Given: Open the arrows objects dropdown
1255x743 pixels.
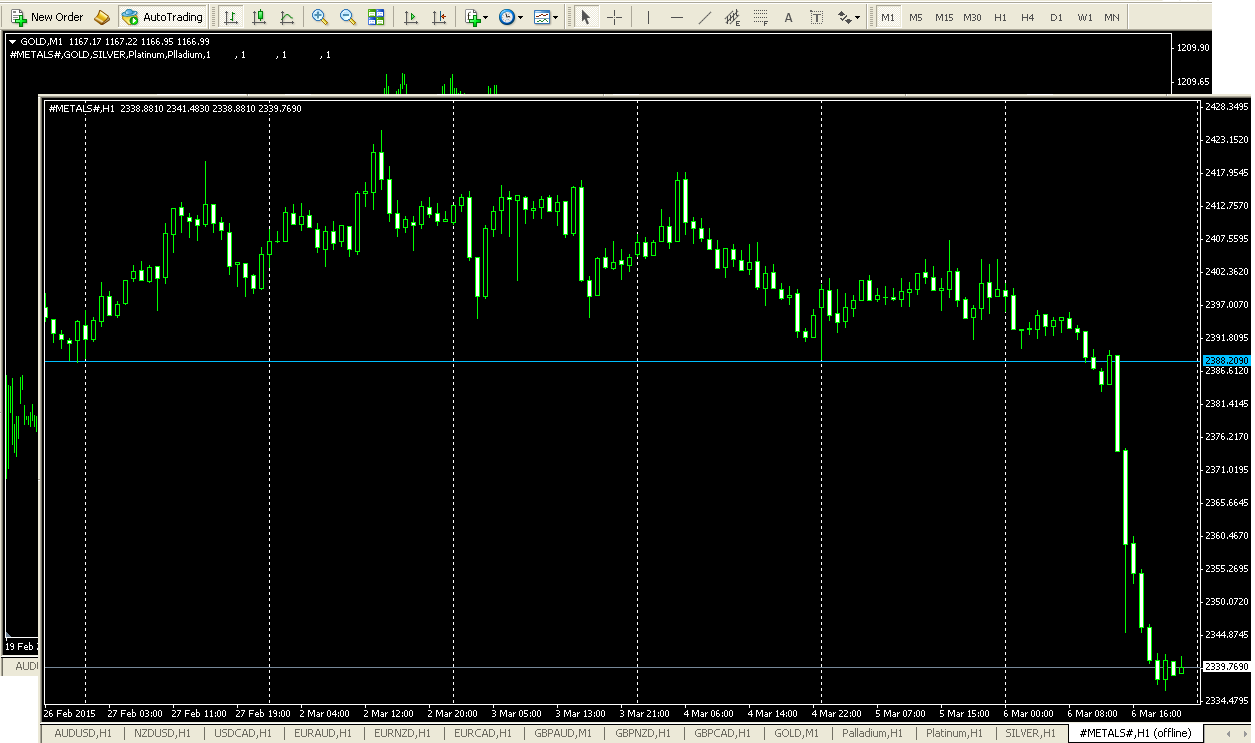Looking at the screenshot, I should 849,17.
